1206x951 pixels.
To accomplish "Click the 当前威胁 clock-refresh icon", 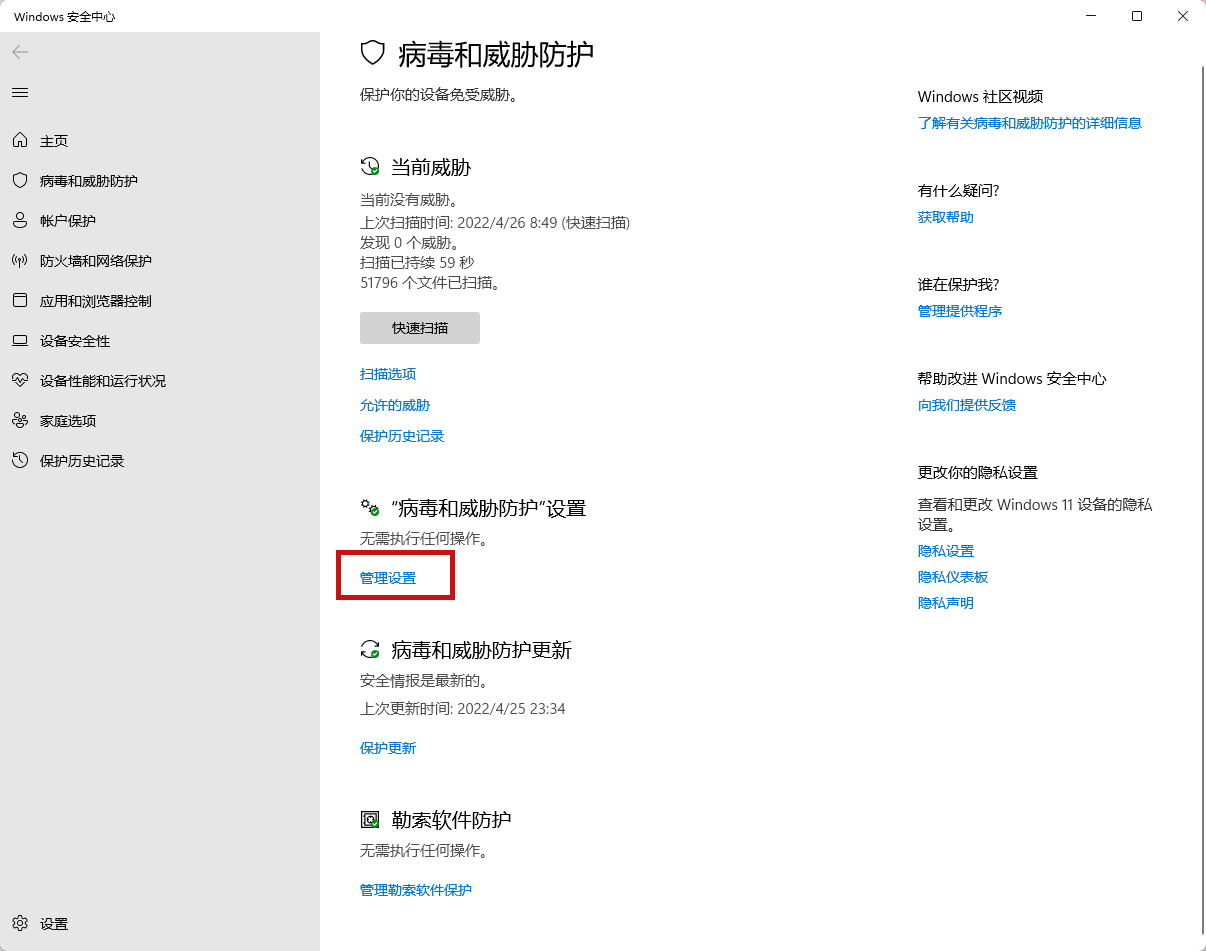I will coord(370,167).
